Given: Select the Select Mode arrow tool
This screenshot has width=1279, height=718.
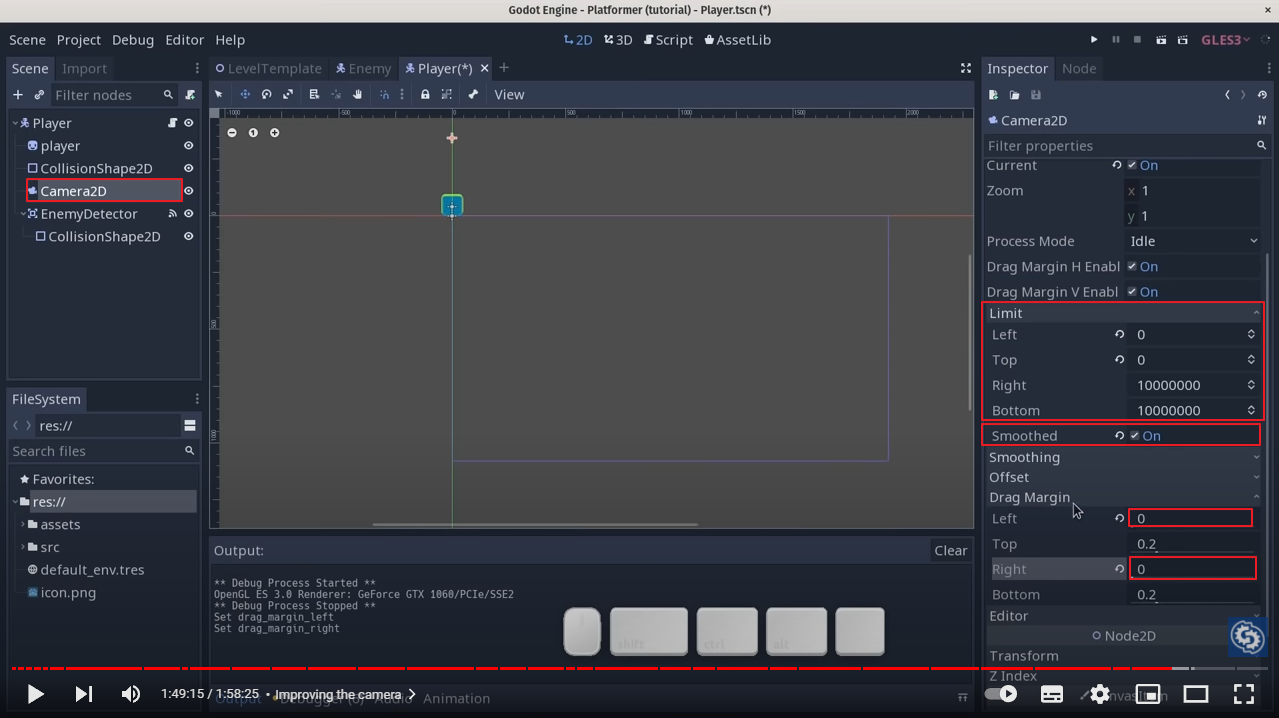Looking at the screenshot, I should pos(219,94).
